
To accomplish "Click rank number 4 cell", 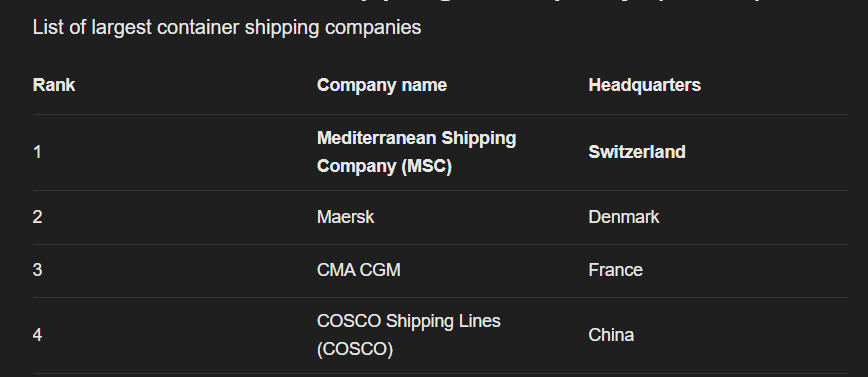I will click(x=37, y=335).
